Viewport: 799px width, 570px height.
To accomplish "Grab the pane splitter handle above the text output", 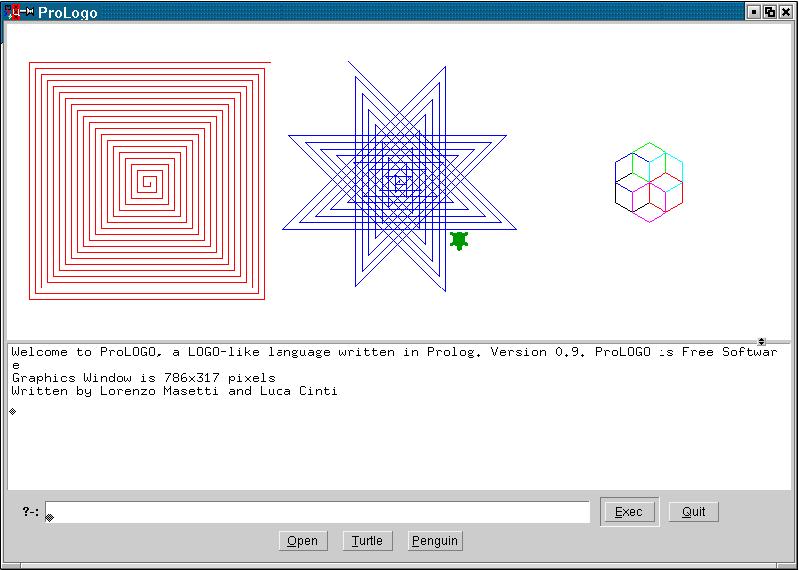I will [761, 341].
